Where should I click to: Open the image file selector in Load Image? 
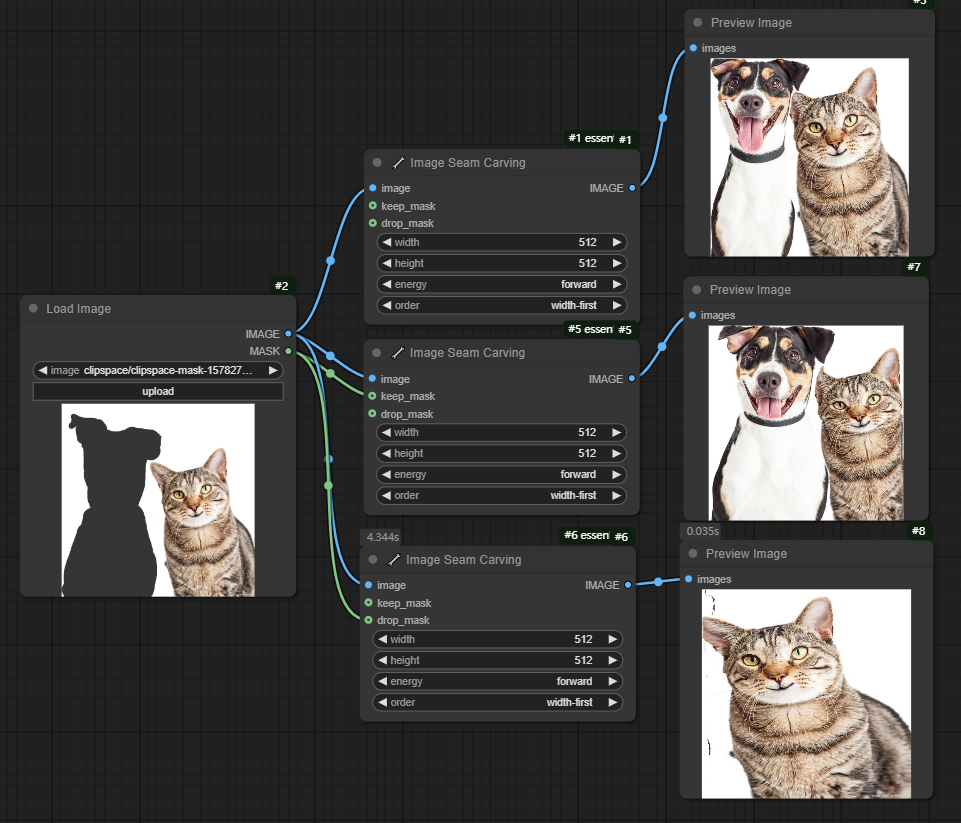click(158, 370)
